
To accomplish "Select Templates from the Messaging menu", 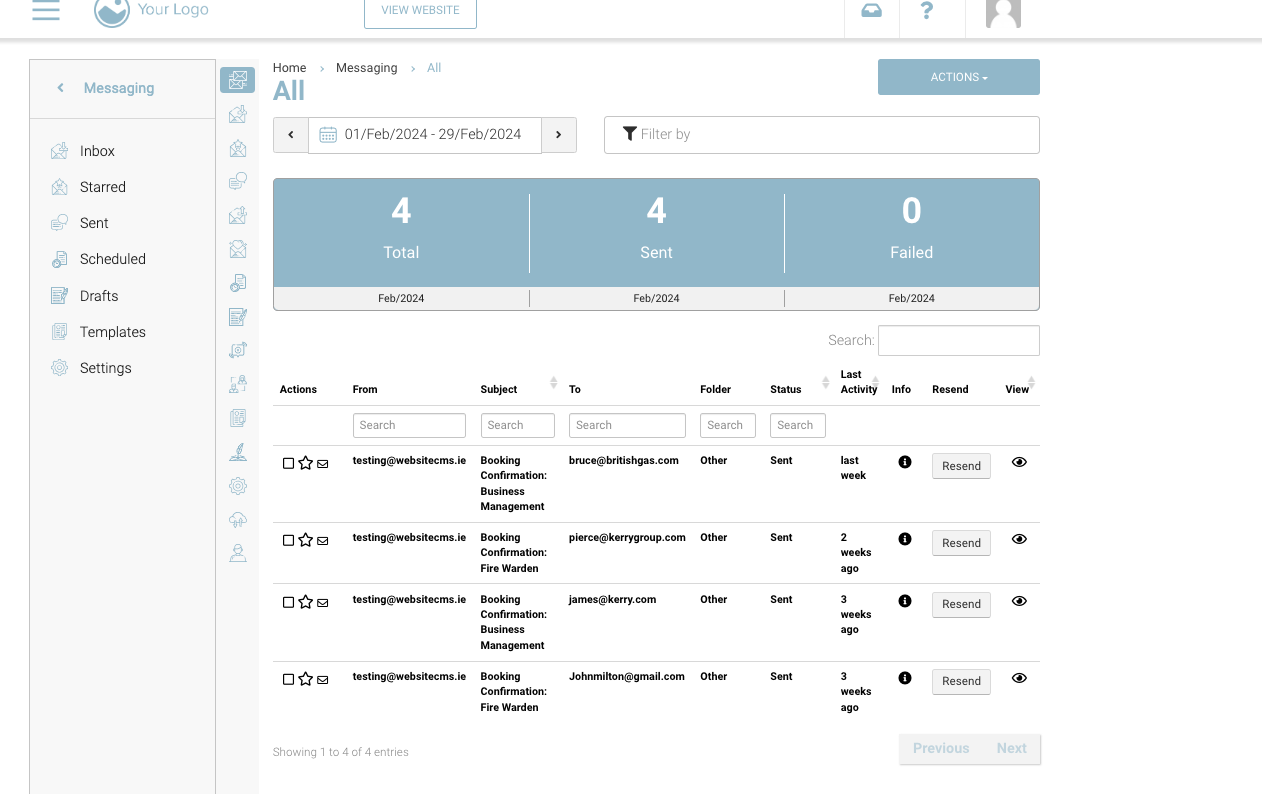I will (113, 332).
